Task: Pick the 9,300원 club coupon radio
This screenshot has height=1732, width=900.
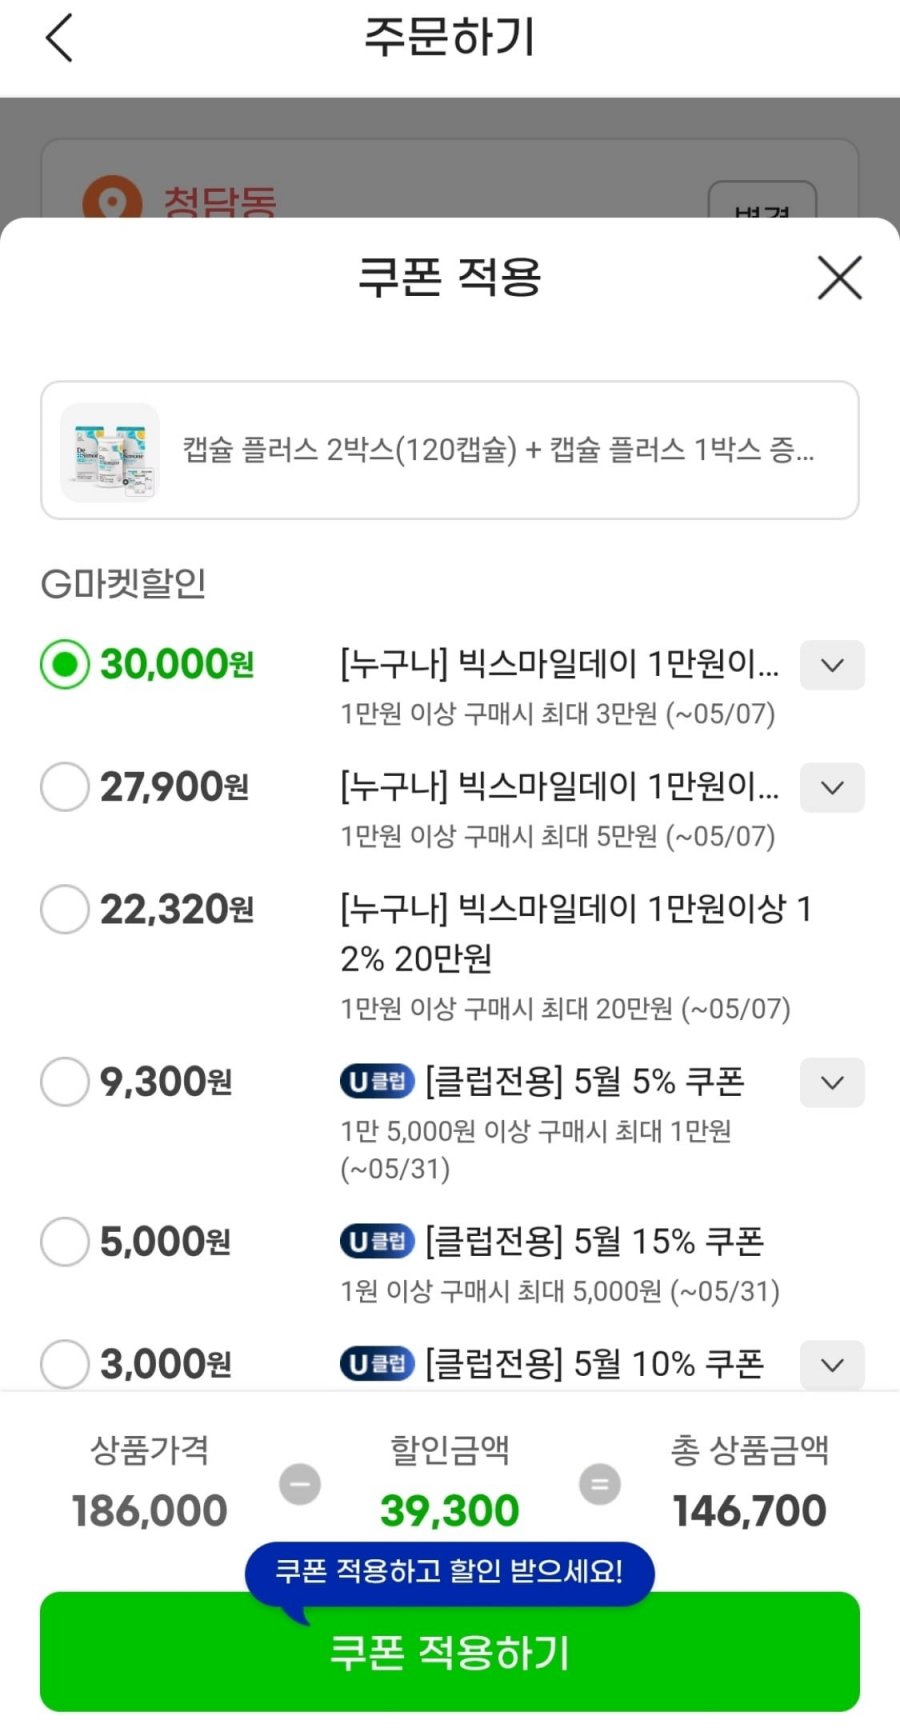Action: [65, 1081]
